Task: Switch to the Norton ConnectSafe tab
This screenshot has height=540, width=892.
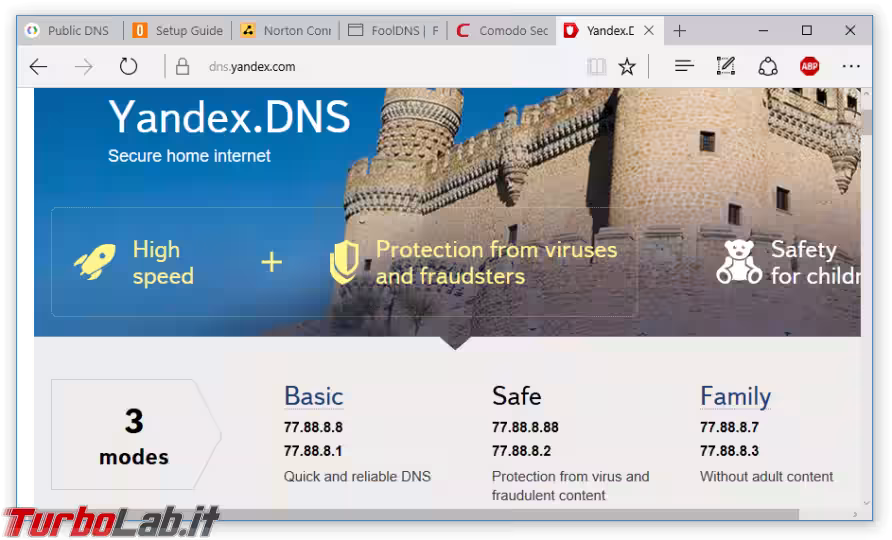Action: pyautogui.click(x=286, y=30)
